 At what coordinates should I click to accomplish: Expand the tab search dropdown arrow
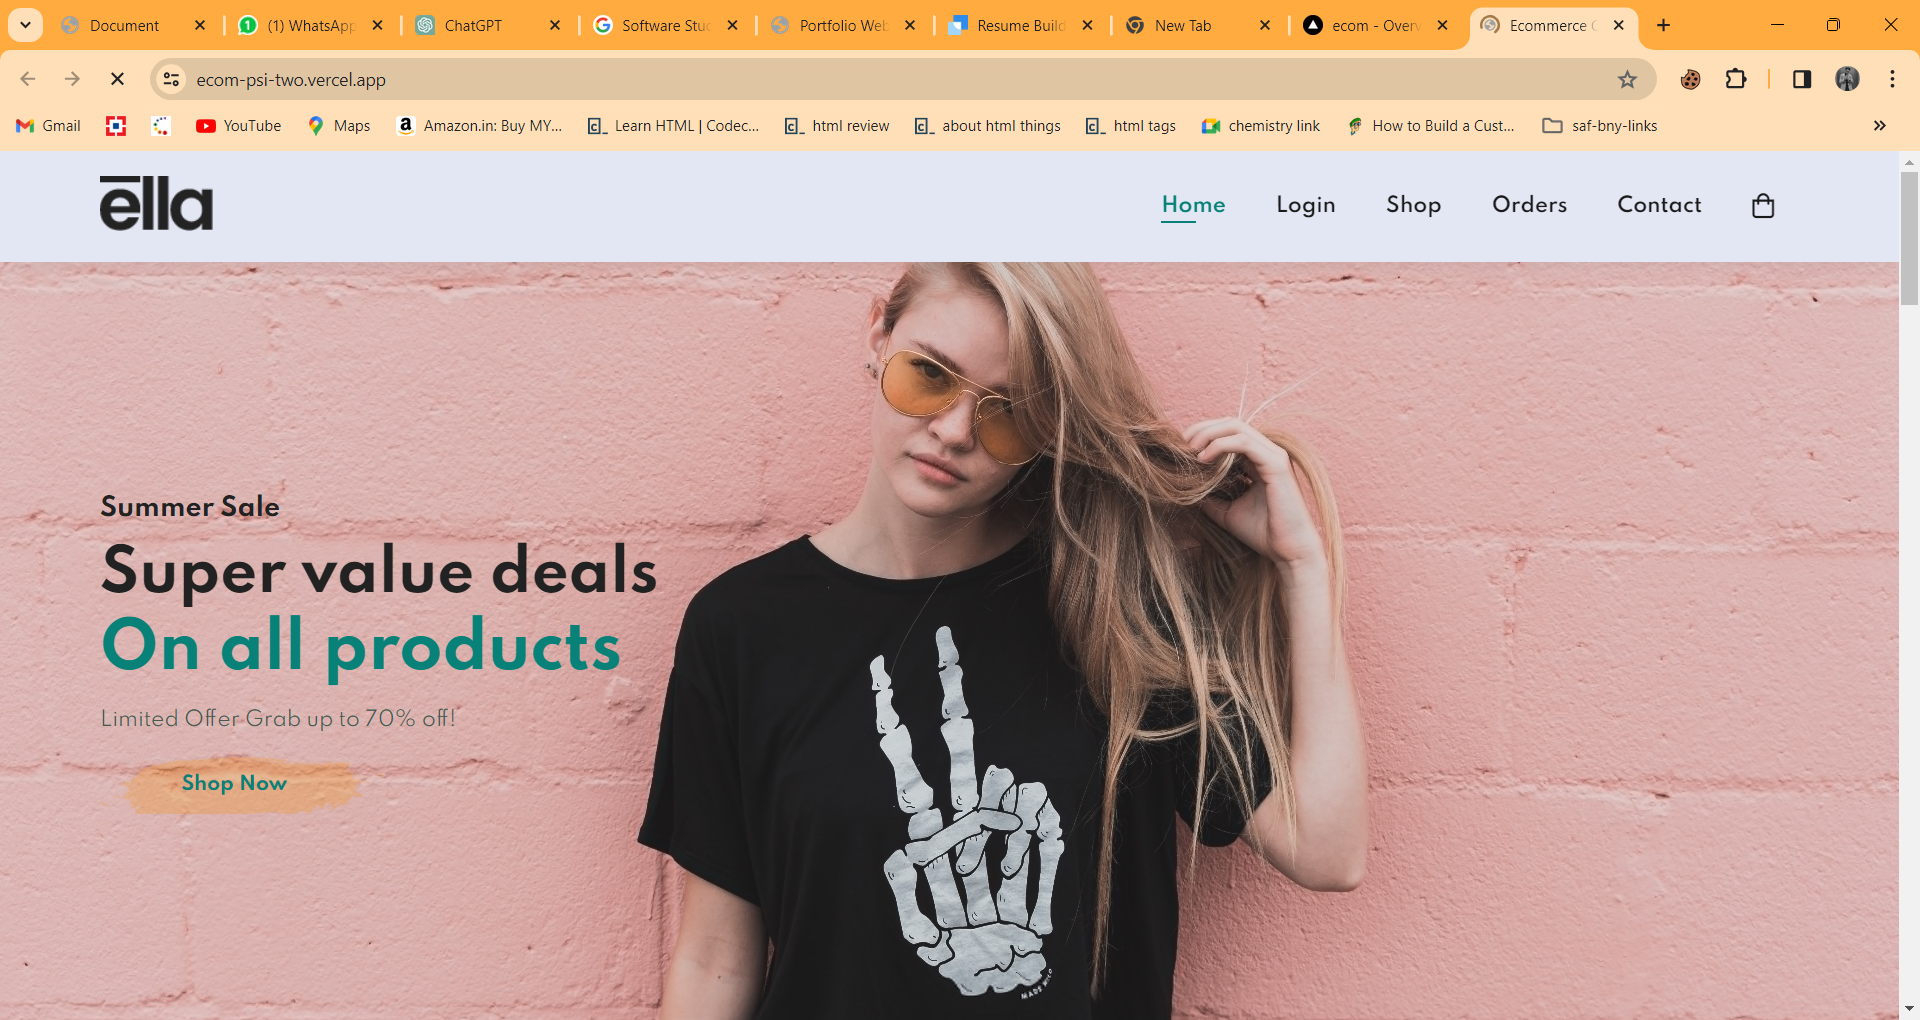(x=25, y=25)
